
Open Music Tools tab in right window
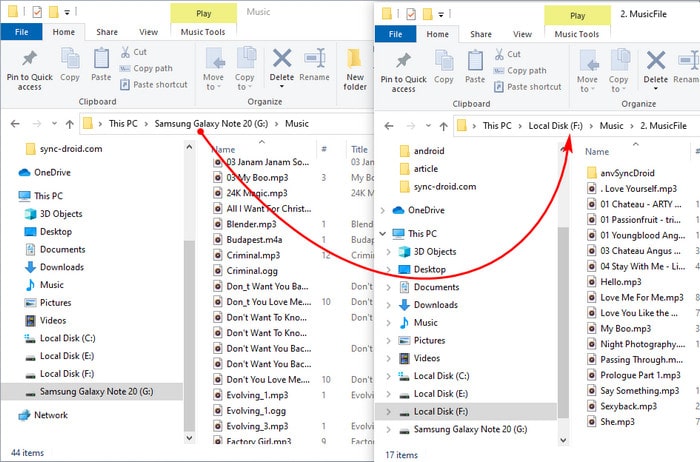[577, 34]
